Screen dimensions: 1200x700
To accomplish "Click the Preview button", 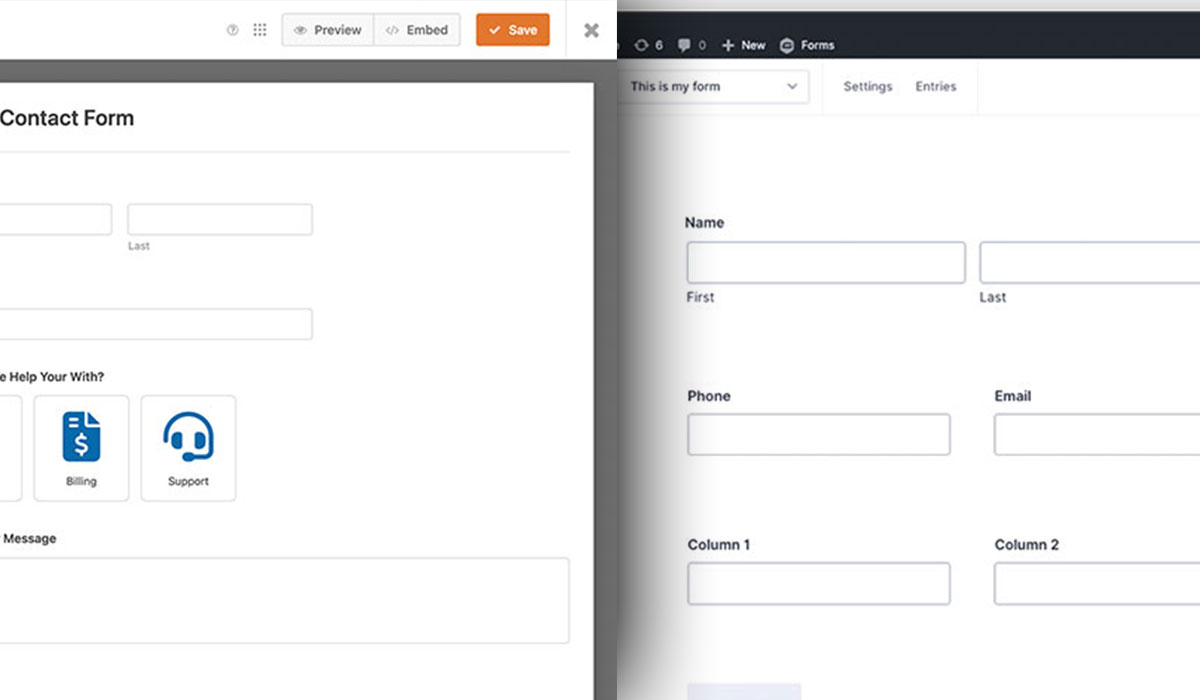I will coord(327,30).
